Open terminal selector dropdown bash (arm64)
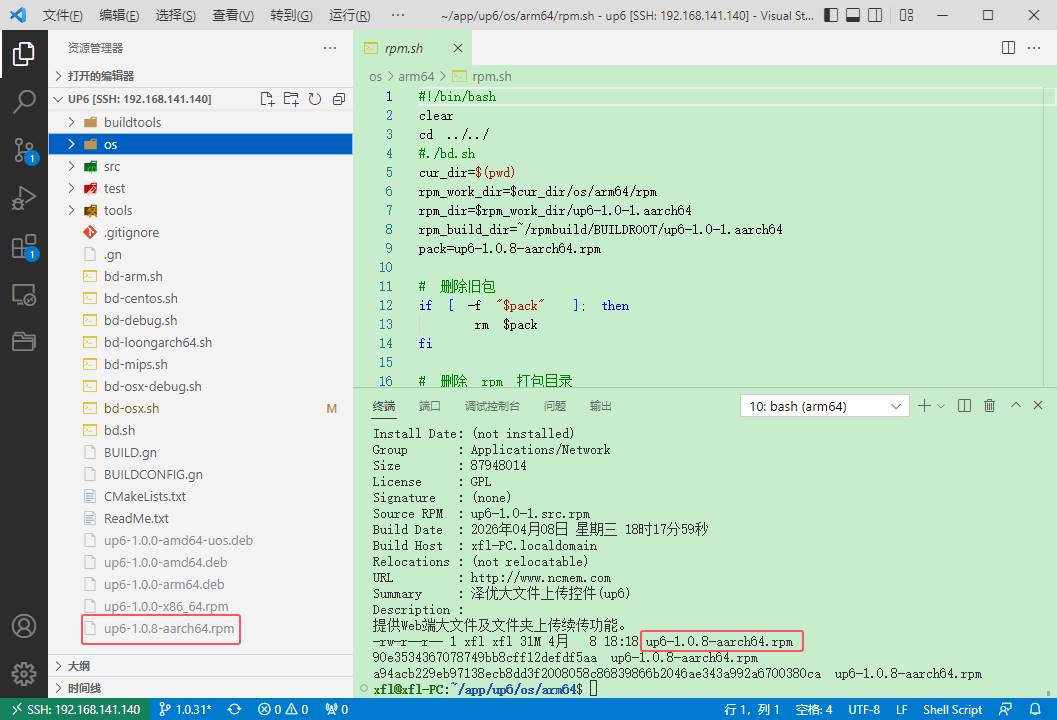Image resolution: width=1057 pixels, height=720 pixels. [823, 406]
